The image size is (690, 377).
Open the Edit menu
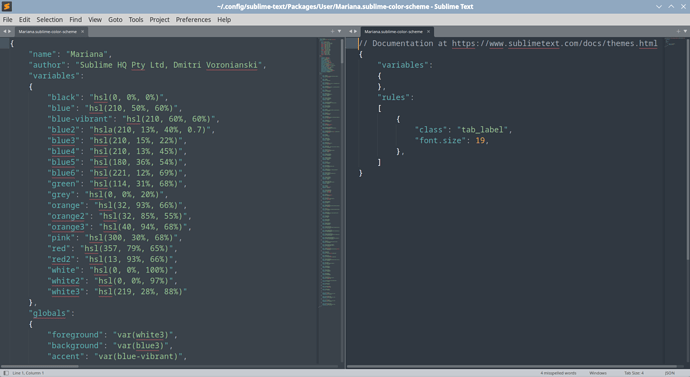24,19
